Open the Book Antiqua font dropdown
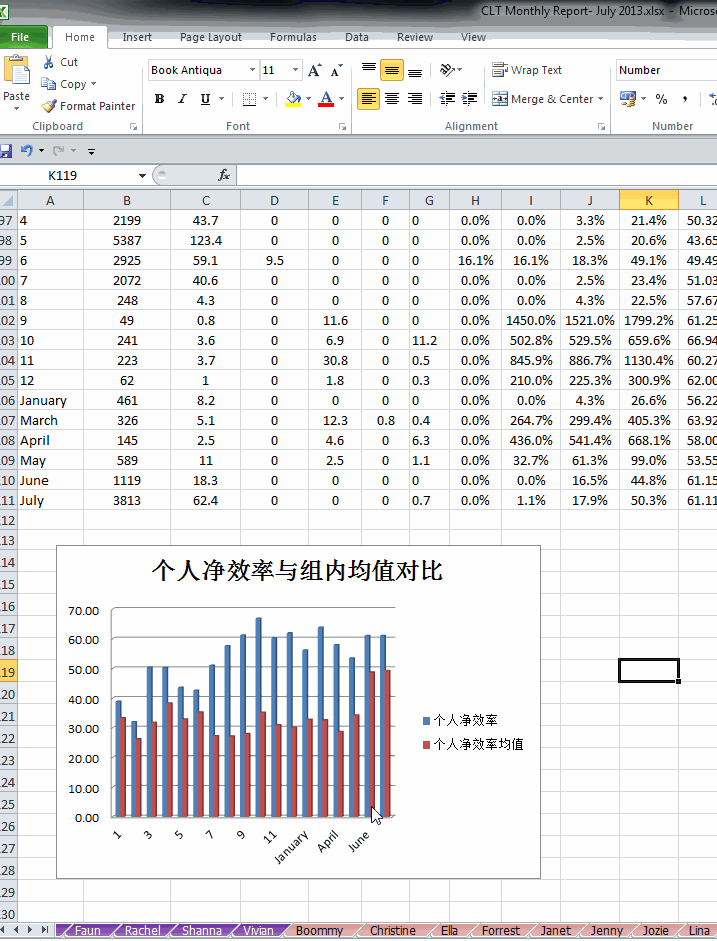Viewport: 717px width, 941px height. click(253, 70)
